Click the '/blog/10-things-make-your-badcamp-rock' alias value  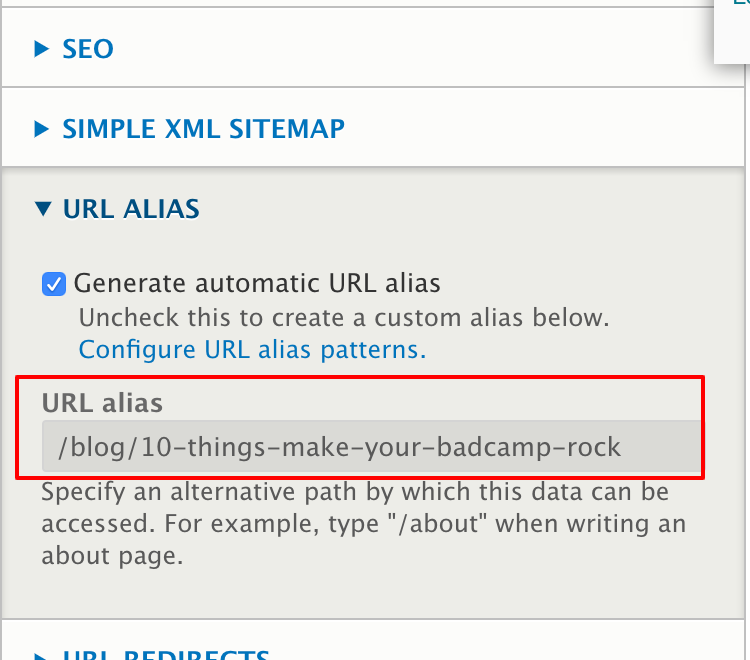pyautogui.click(x=340, y=446)
